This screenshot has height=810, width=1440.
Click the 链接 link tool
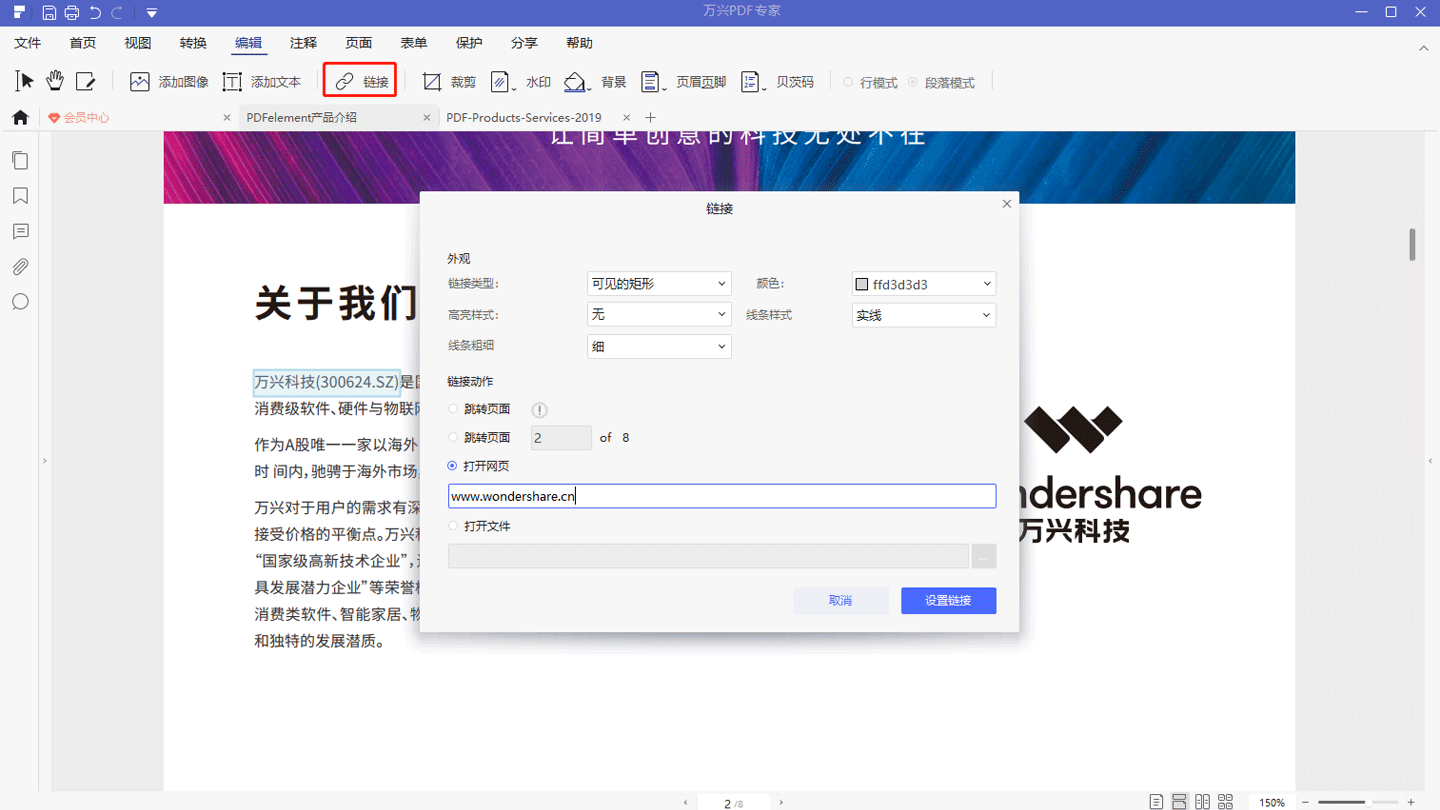tap(362, 82)
